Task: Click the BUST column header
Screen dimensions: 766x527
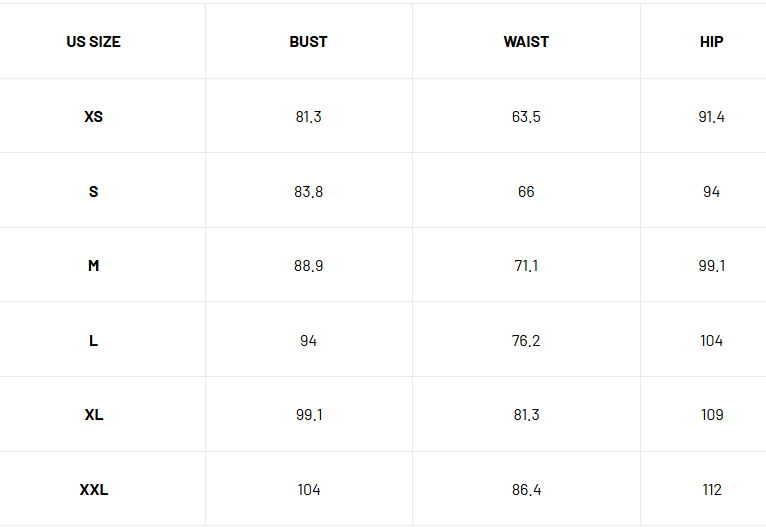Action: coord(308,42)
